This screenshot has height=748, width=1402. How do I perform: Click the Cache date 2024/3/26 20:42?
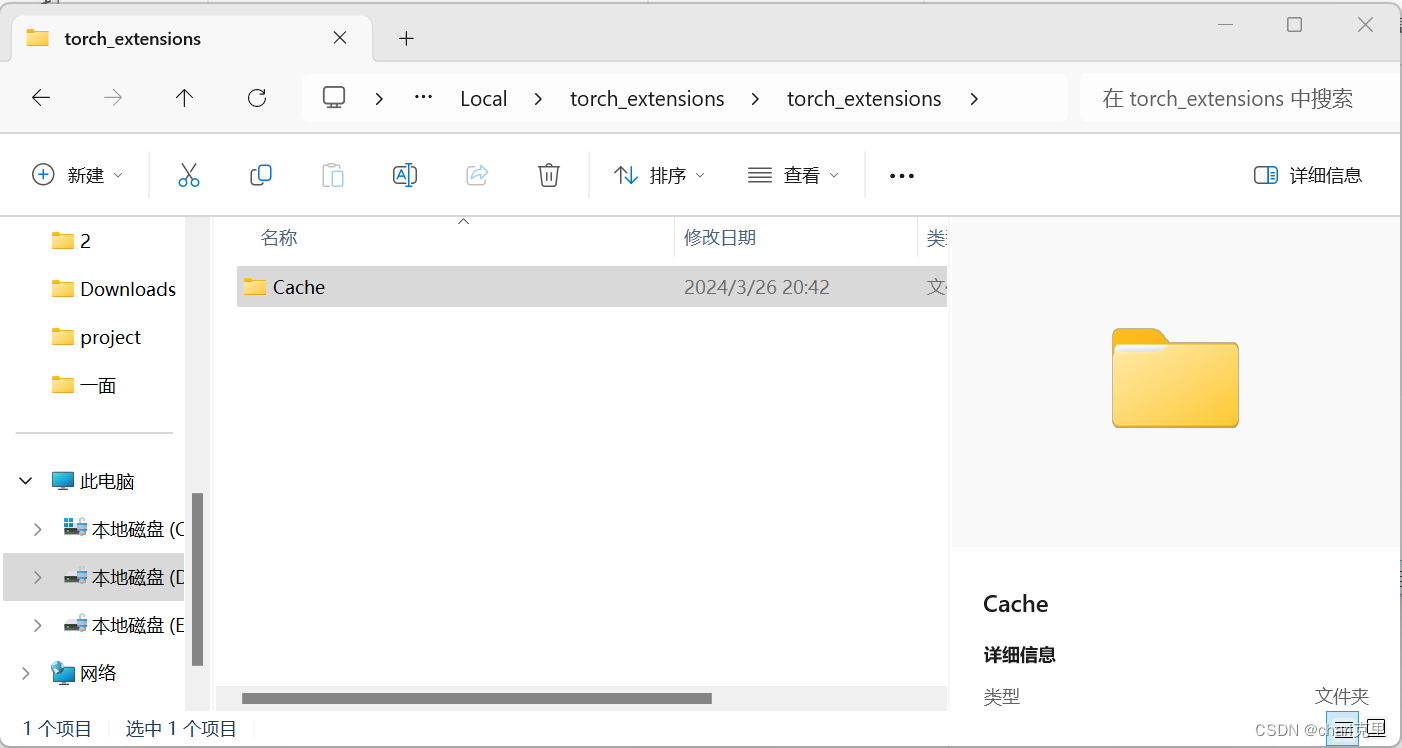coord(757,287)
